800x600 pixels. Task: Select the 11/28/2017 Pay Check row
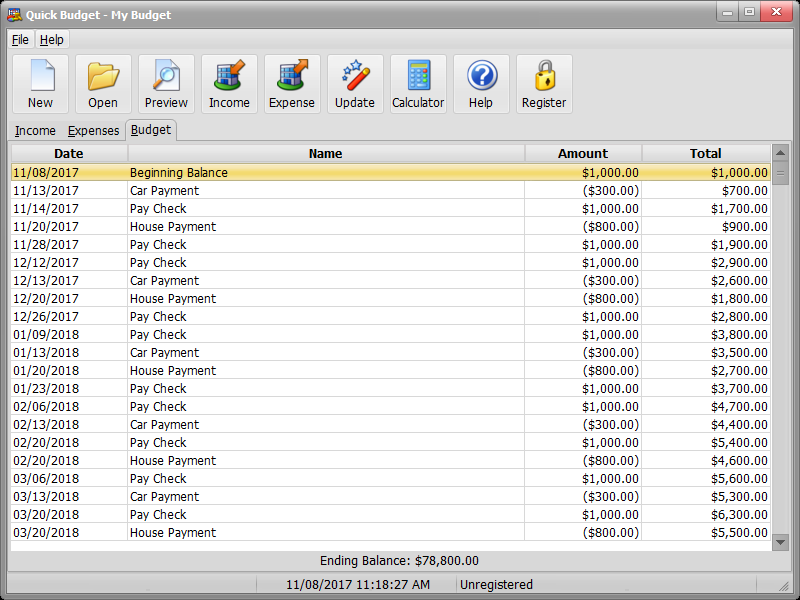pos(390,244)
